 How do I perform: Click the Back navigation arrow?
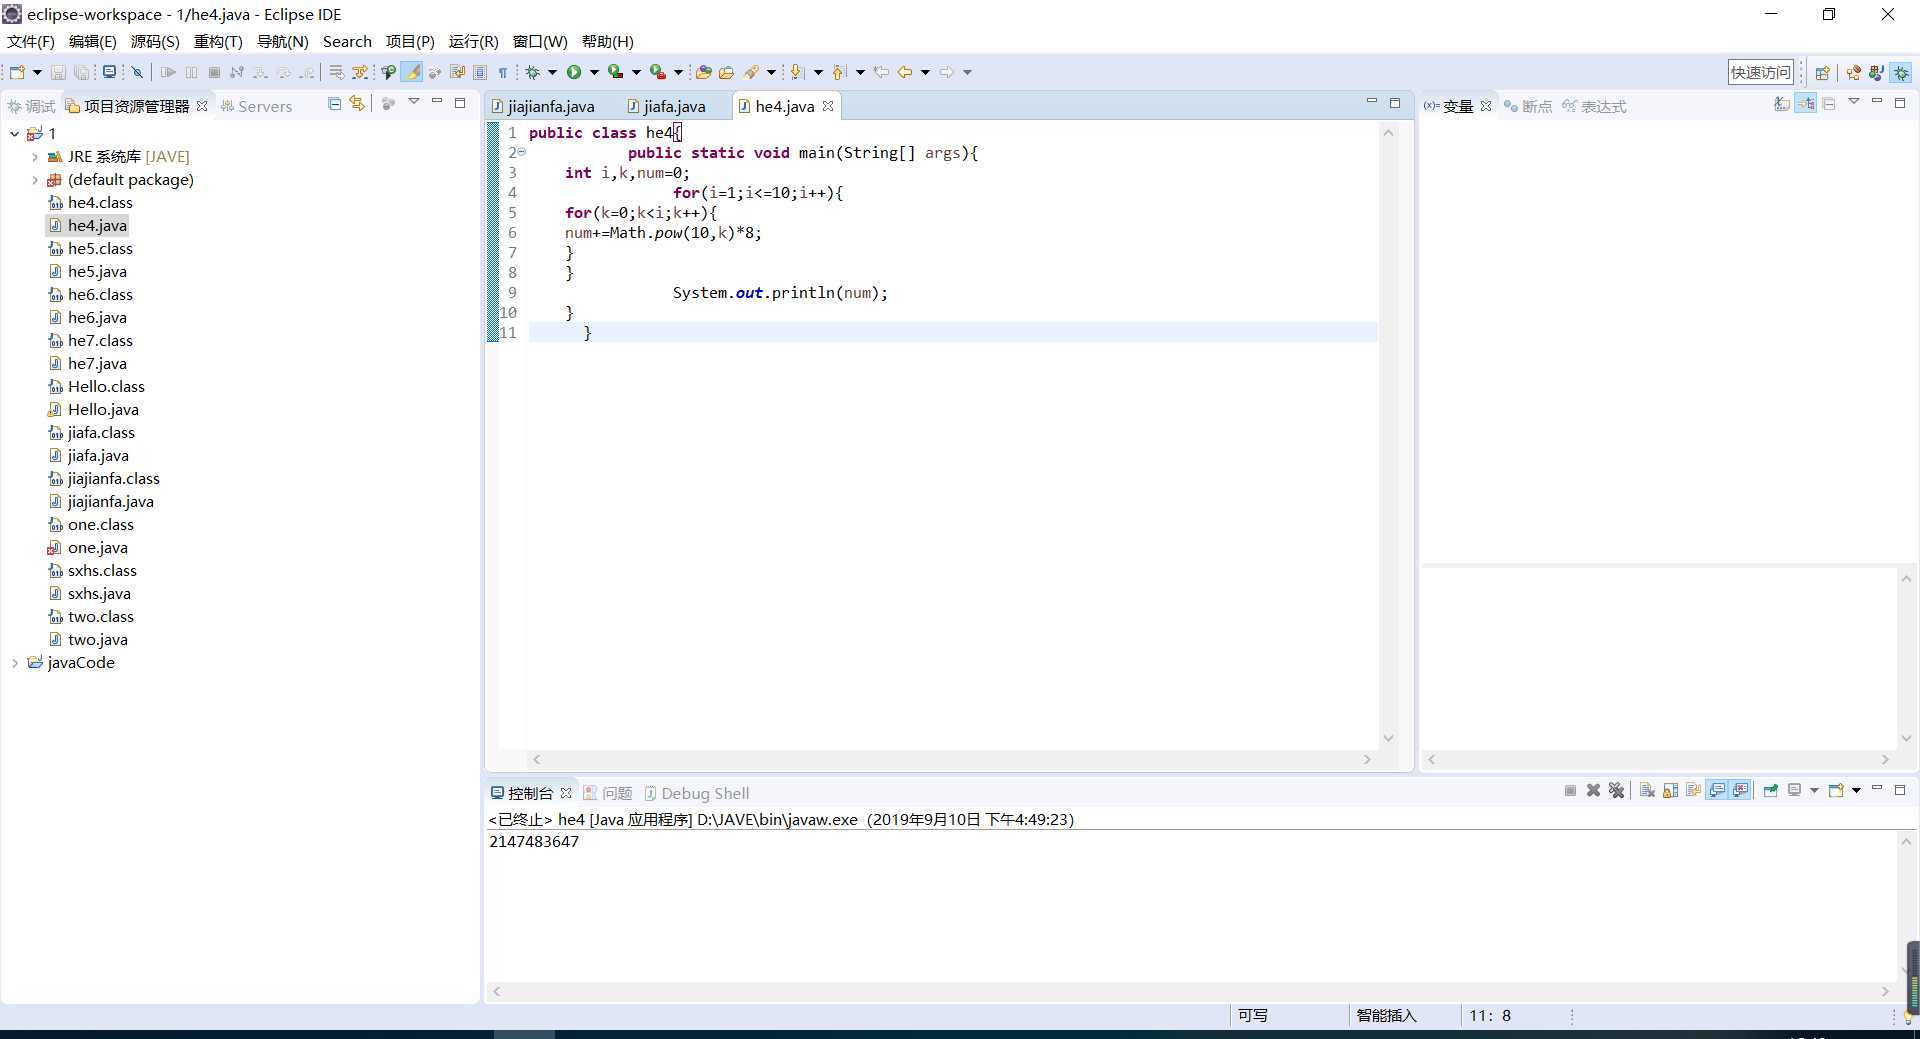click(x=905, y=72)
